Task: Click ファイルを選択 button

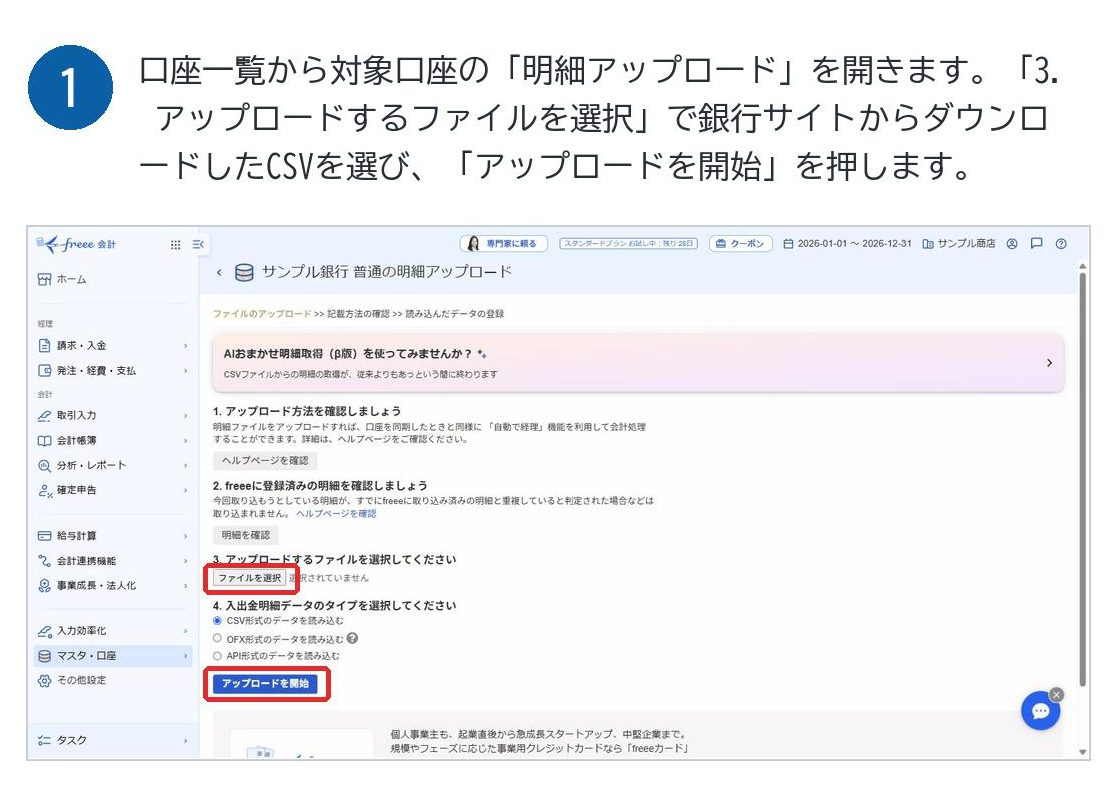Action: pos(249,579)
